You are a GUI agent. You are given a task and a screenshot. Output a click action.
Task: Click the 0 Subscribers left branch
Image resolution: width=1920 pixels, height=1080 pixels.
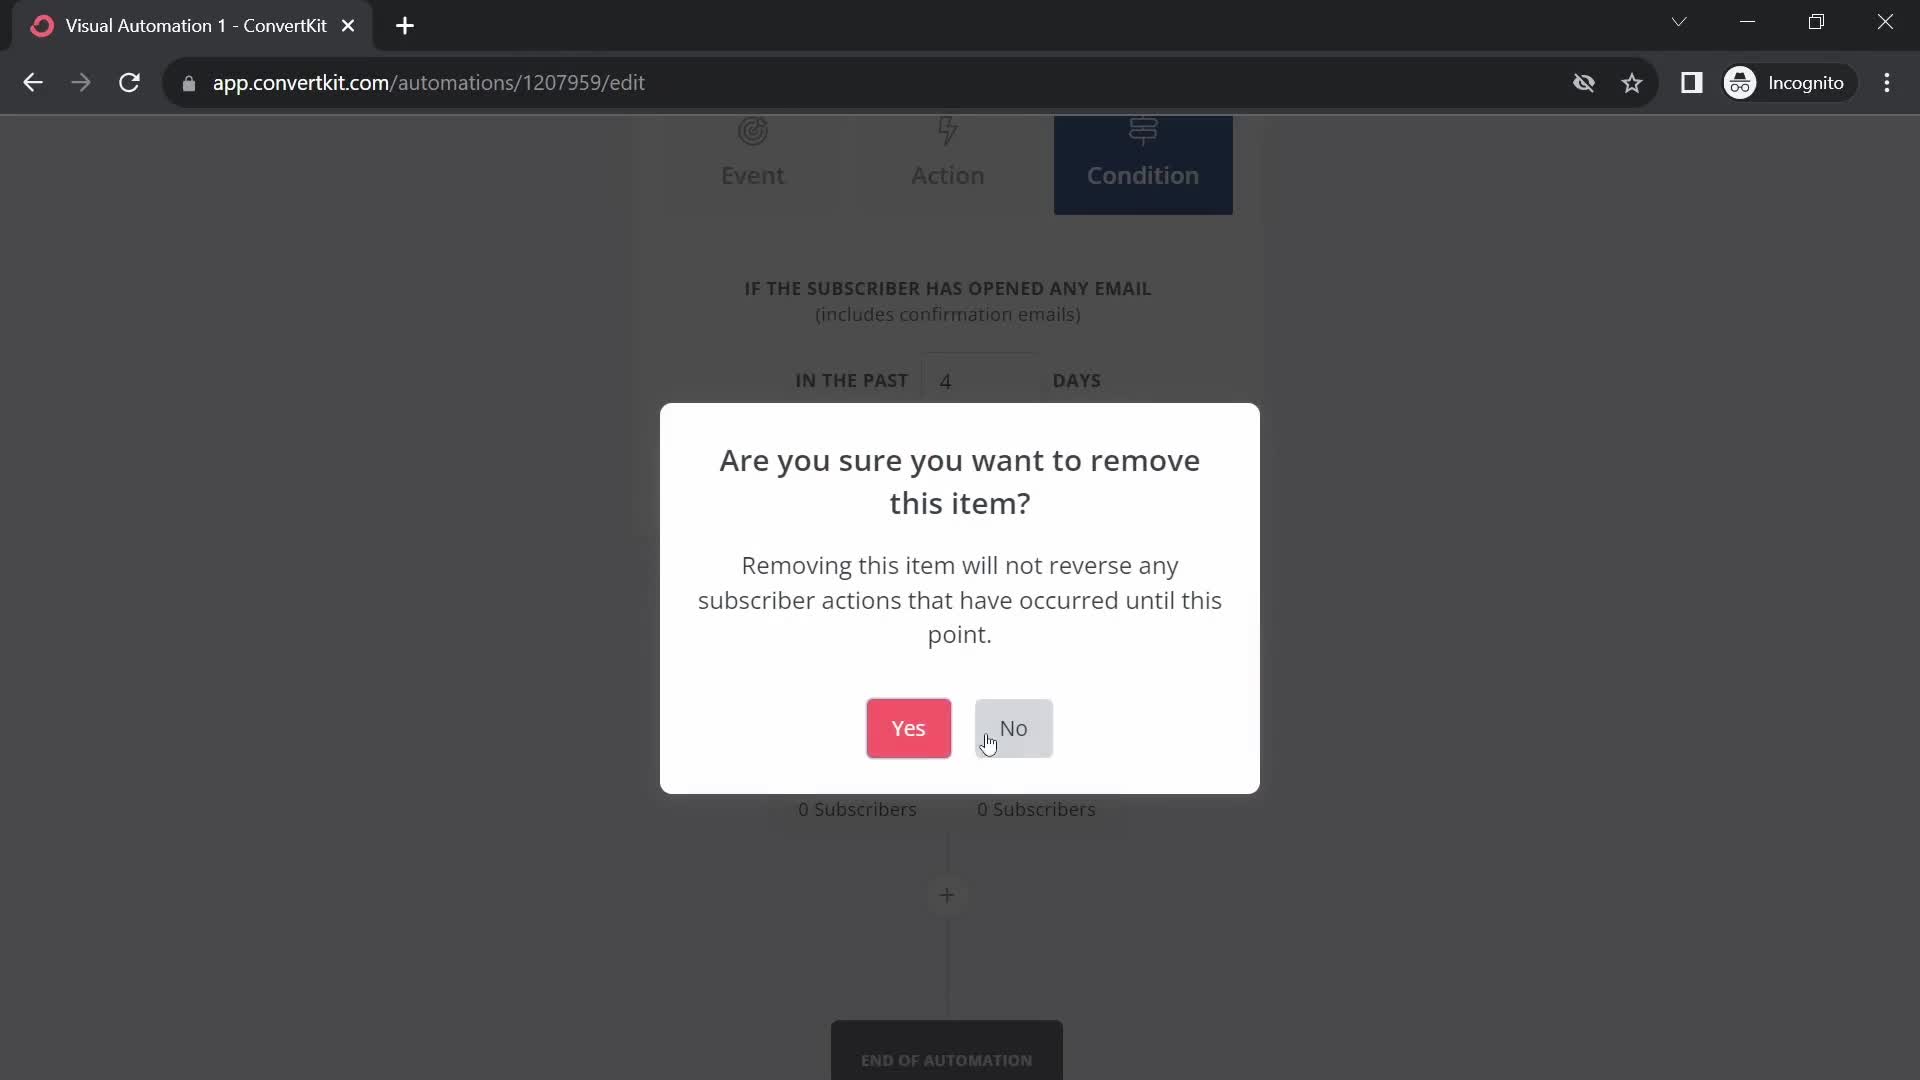[857, 808]
